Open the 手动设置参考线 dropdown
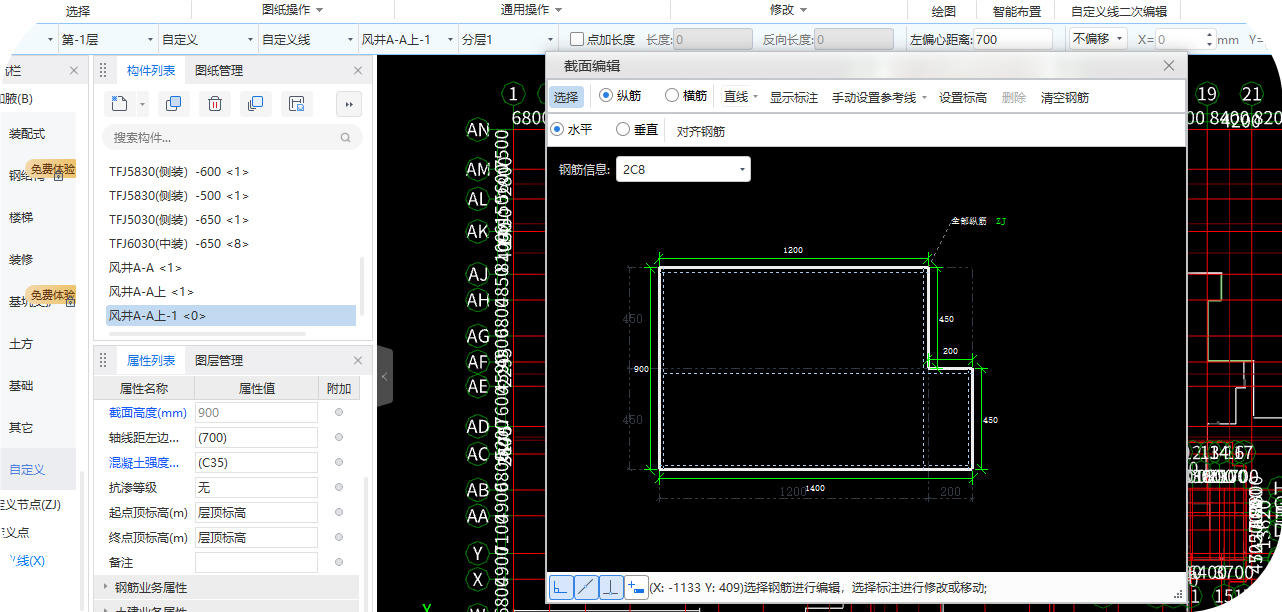This screenshot has height=612, width=1282. click(879, 97)
